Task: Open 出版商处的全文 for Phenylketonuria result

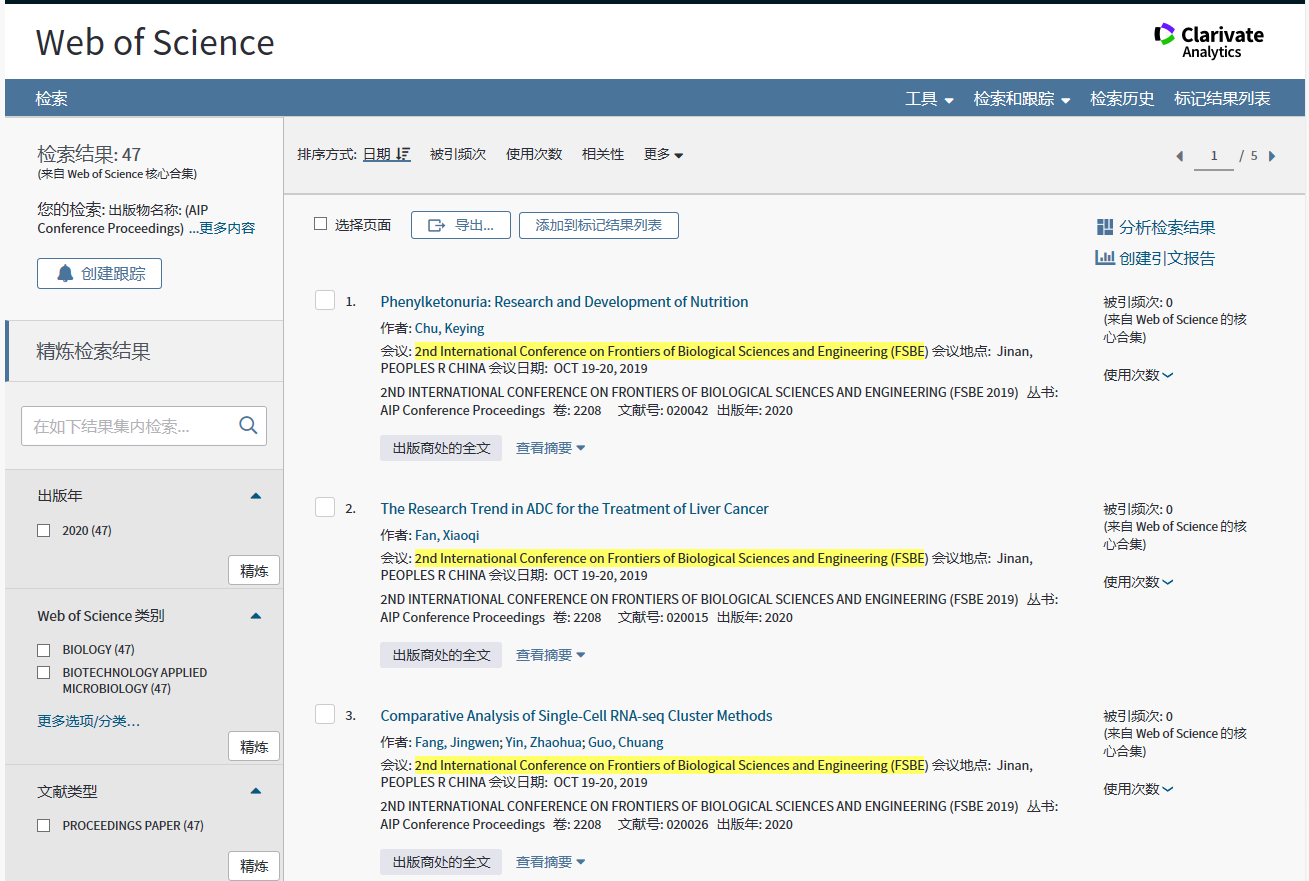Action: [441, 448]
